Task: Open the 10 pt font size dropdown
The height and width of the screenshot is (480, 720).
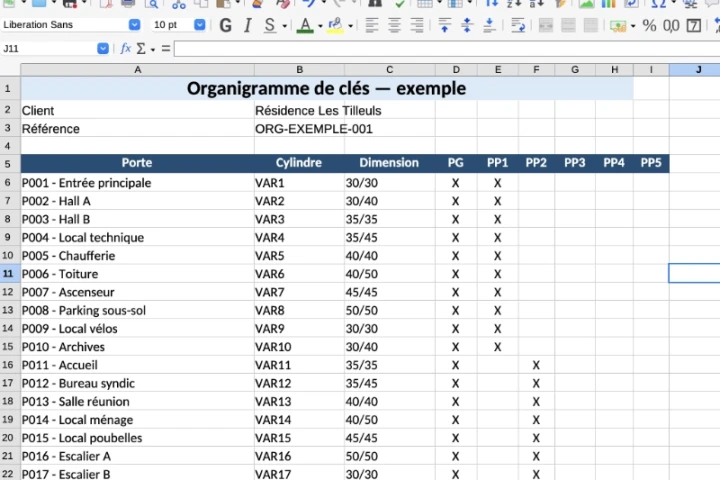Action: pyautogui.click(x=199, y=25)
